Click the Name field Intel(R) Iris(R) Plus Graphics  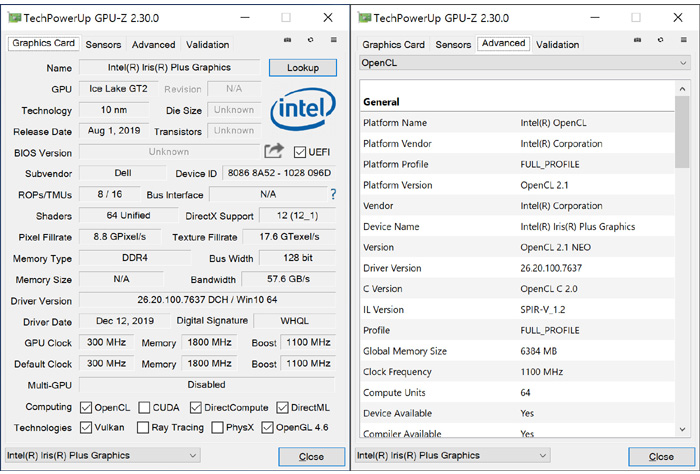(x=169, y=67)
